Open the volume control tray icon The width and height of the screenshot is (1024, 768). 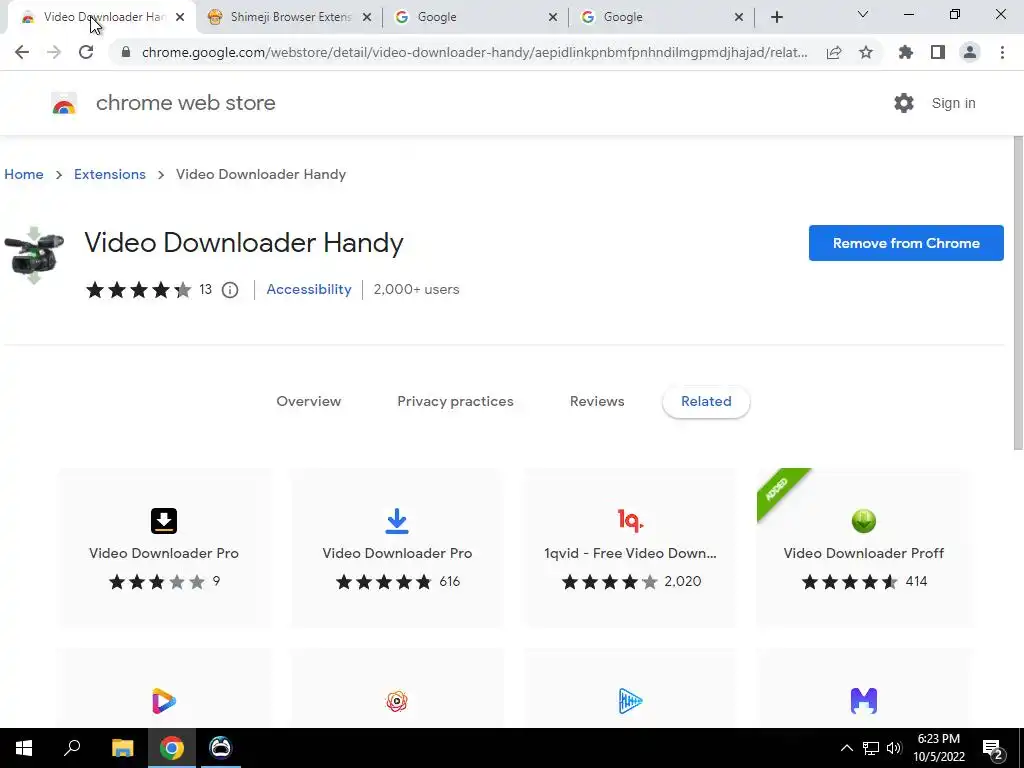(894, 748)
